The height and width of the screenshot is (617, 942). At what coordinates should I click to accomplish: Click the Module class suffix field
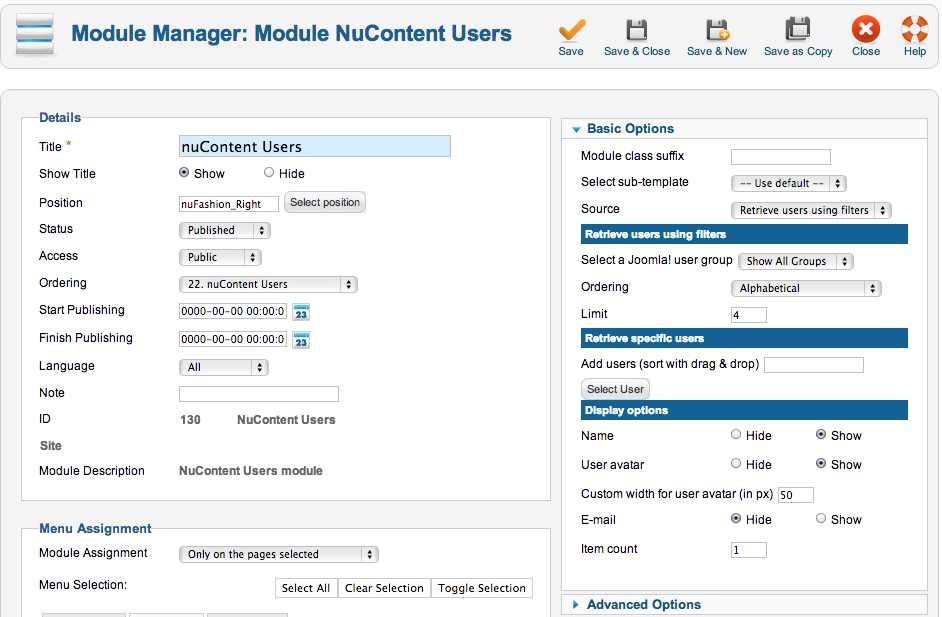[780, 157]
